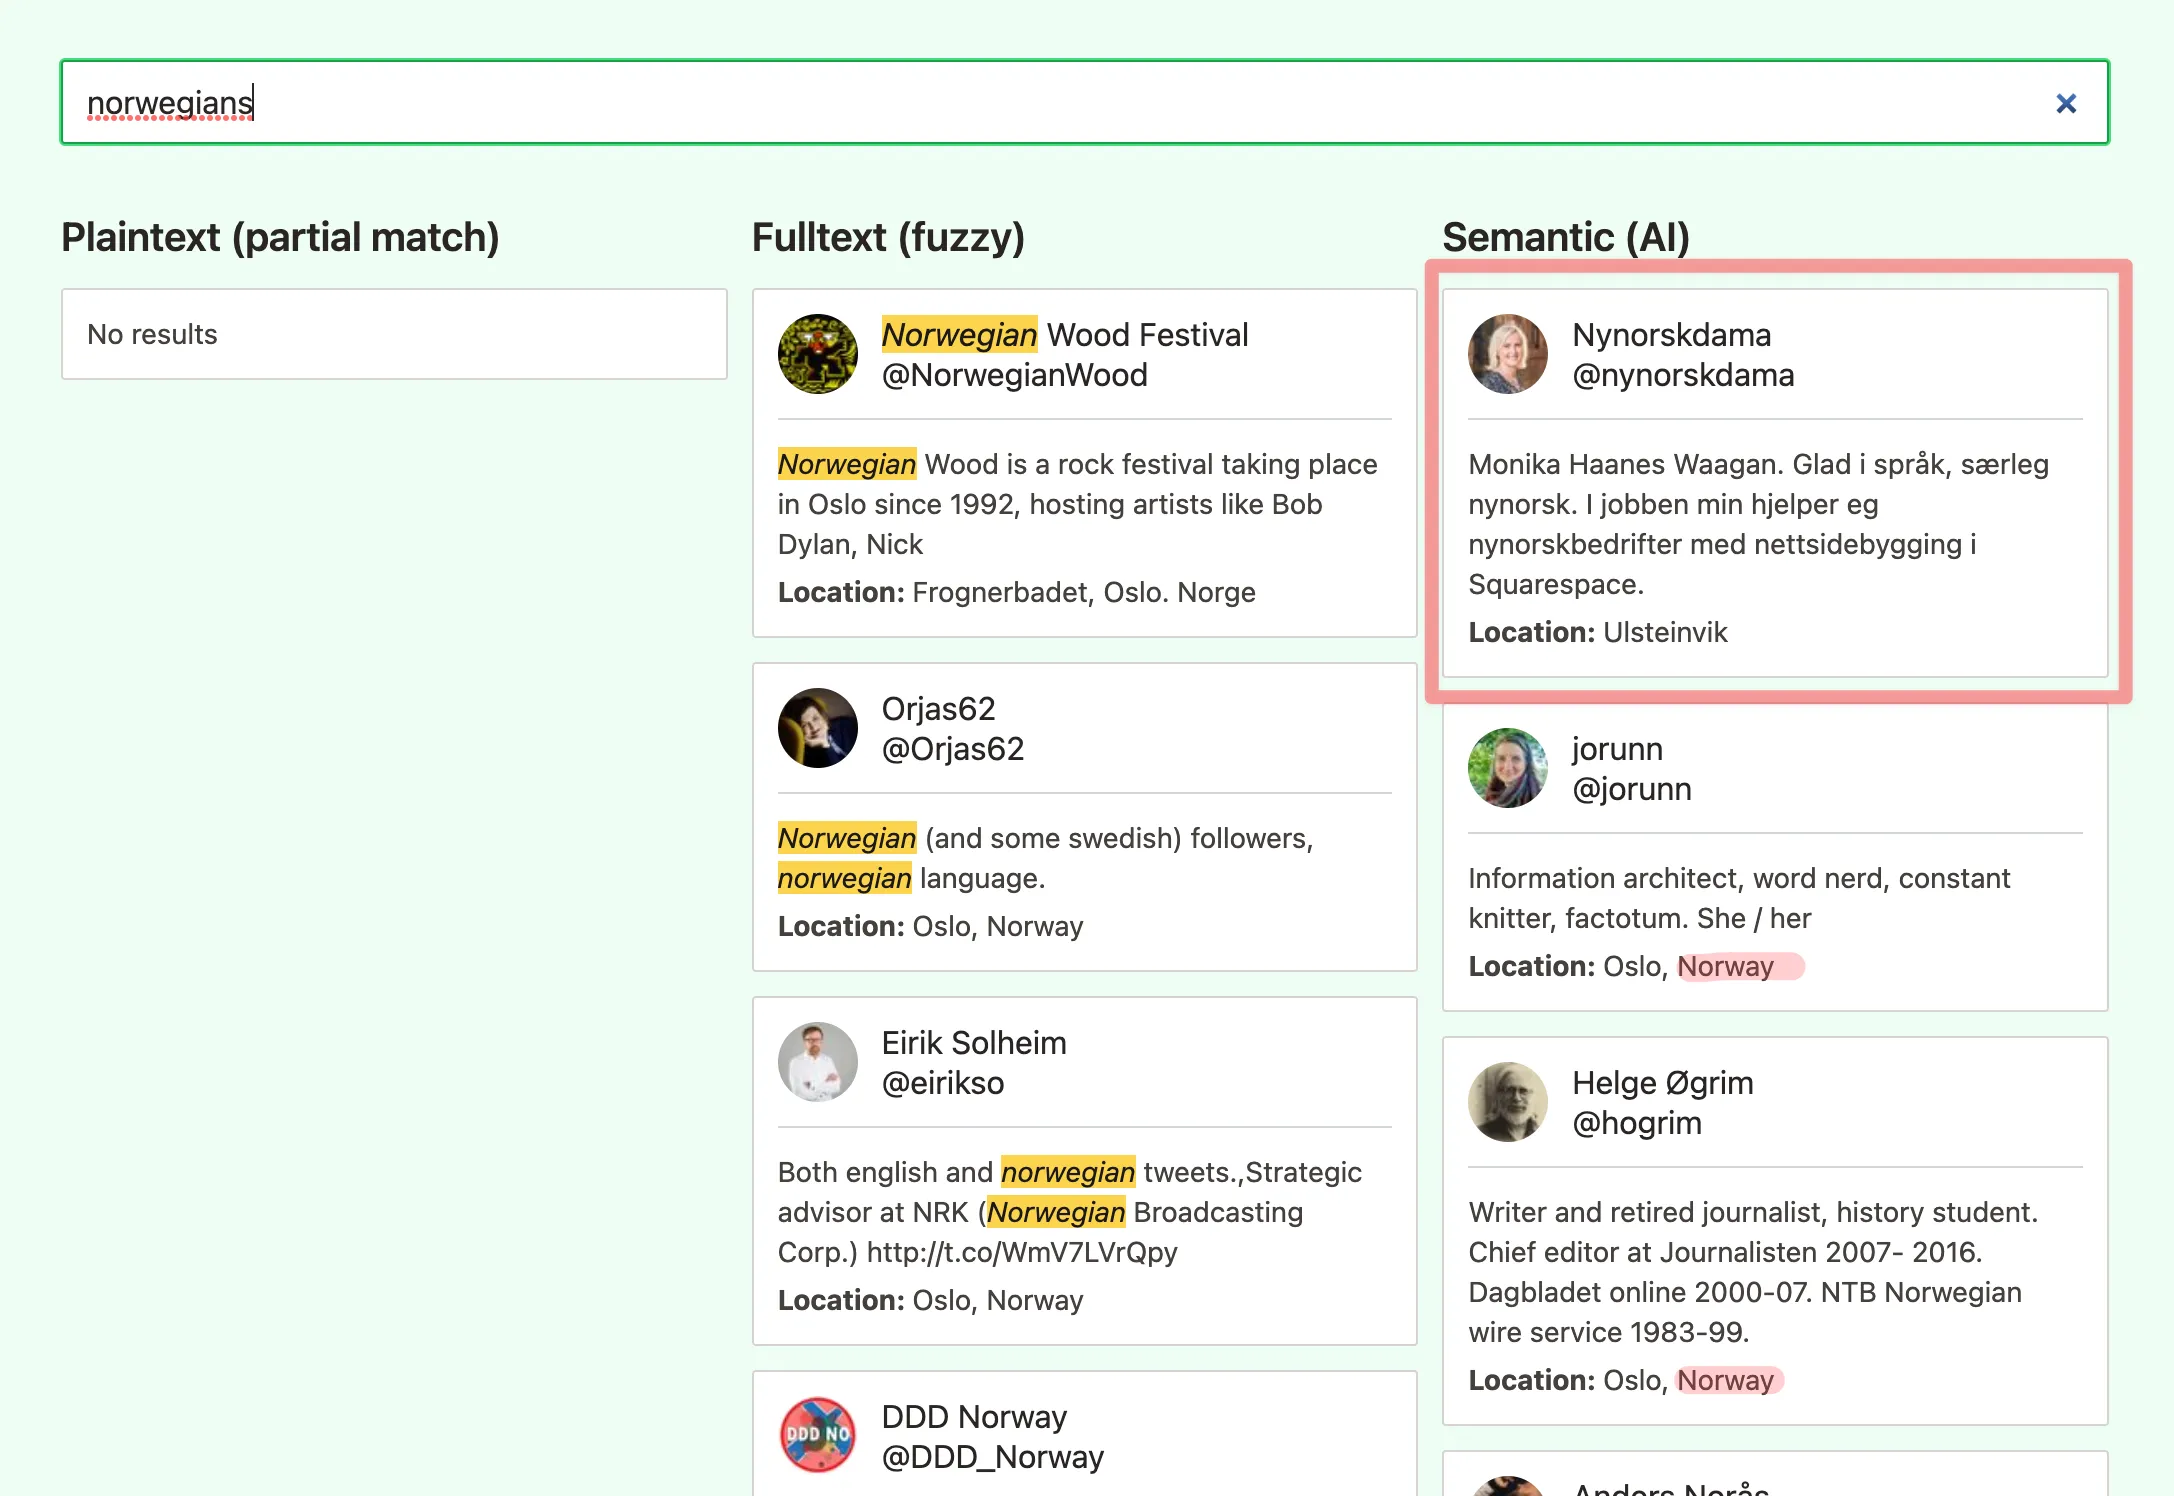Click Orjas62's profile photo

(817, 727)
